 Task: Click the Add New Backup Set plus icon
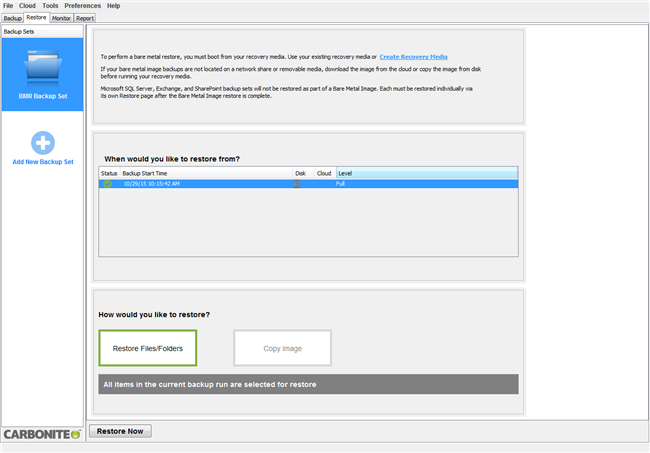click(x=42, y=142)
